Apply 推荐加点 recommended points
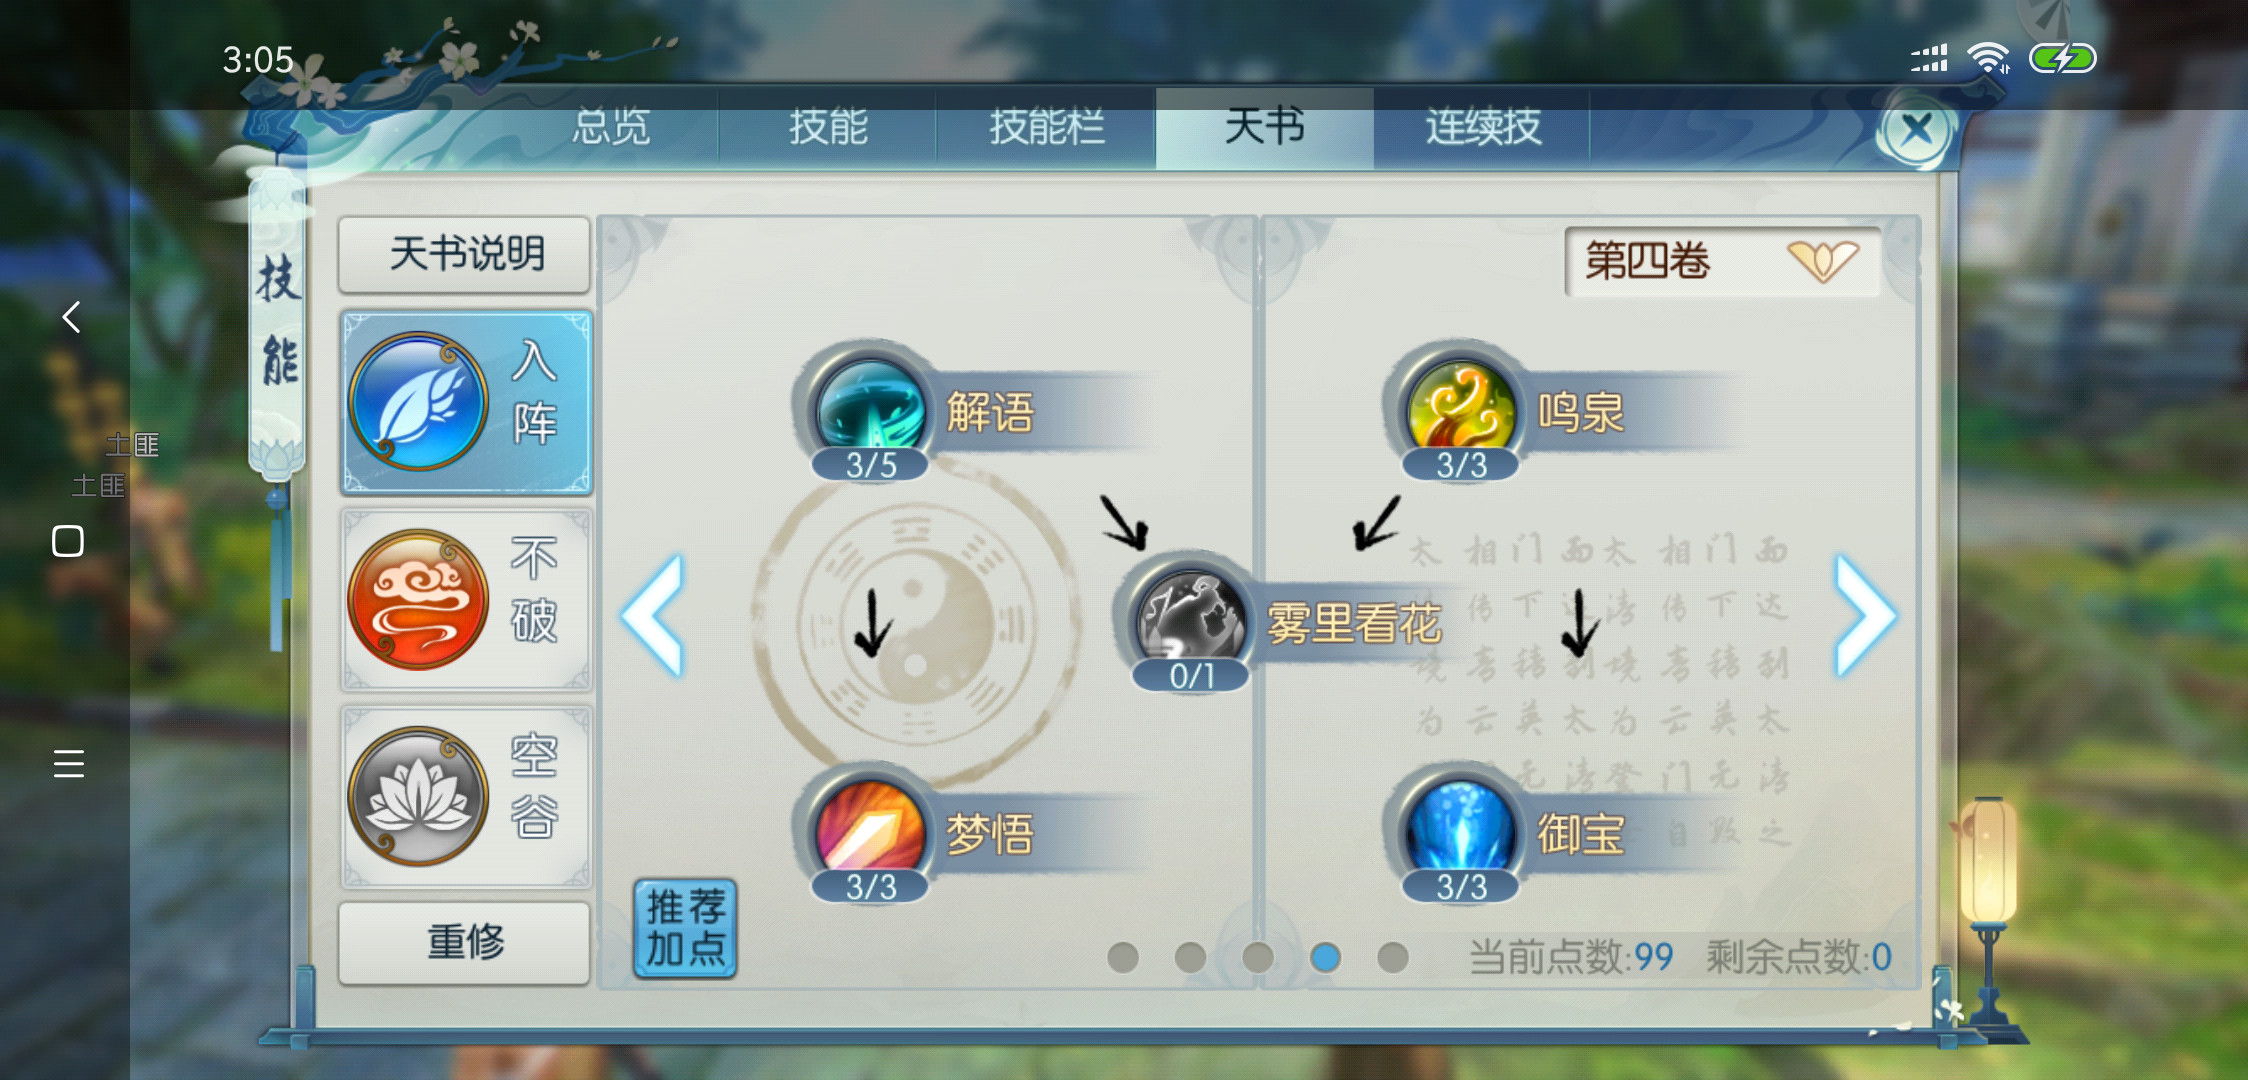The width and height of the screenshot is (2248, 1080). pos(685,928)
